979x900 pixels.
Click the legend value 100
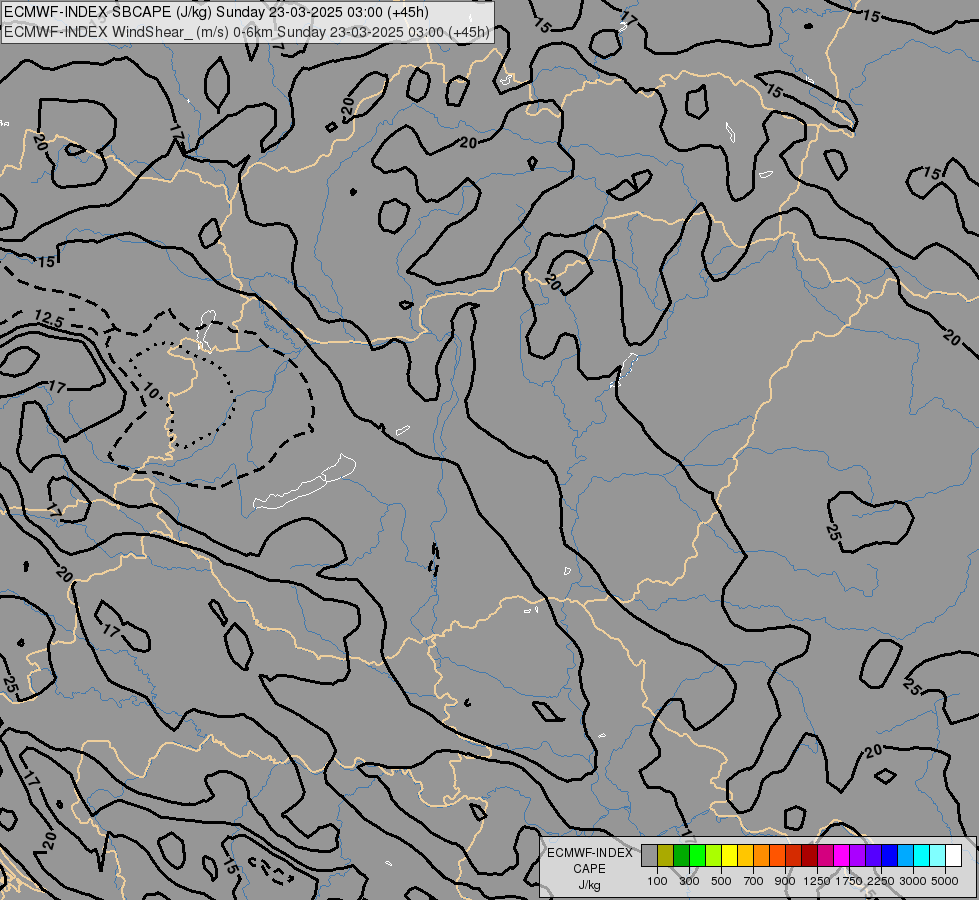point(657,881)
